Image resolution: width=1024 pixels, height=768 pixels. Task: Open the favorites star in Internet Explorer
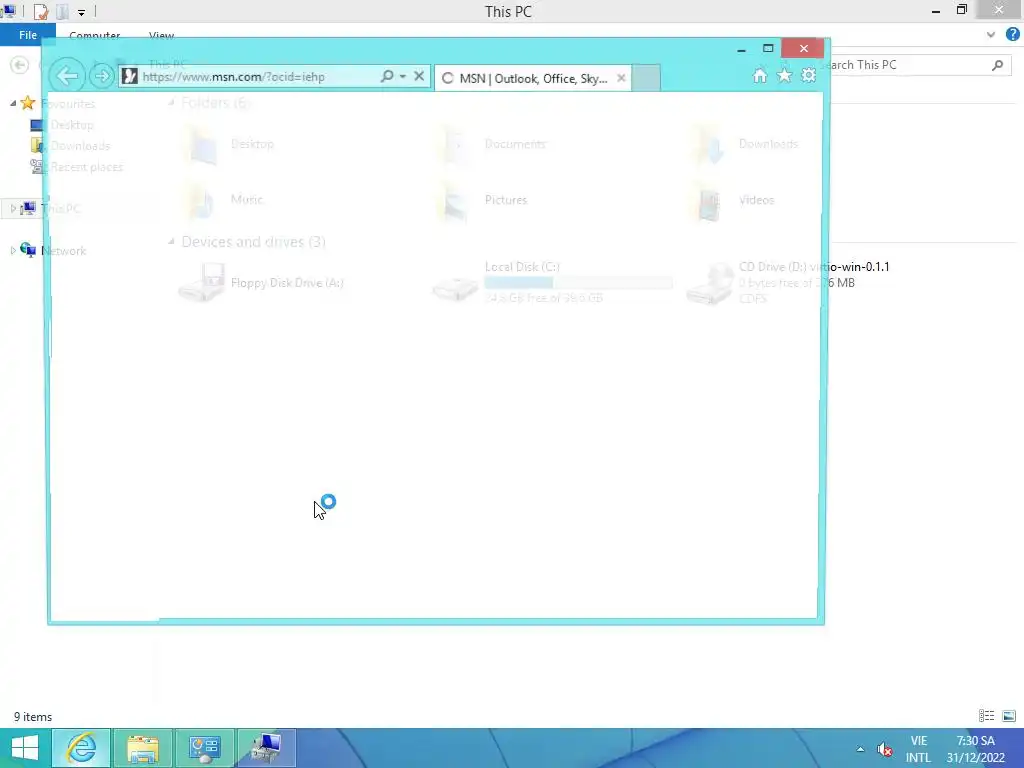[784, 76]
